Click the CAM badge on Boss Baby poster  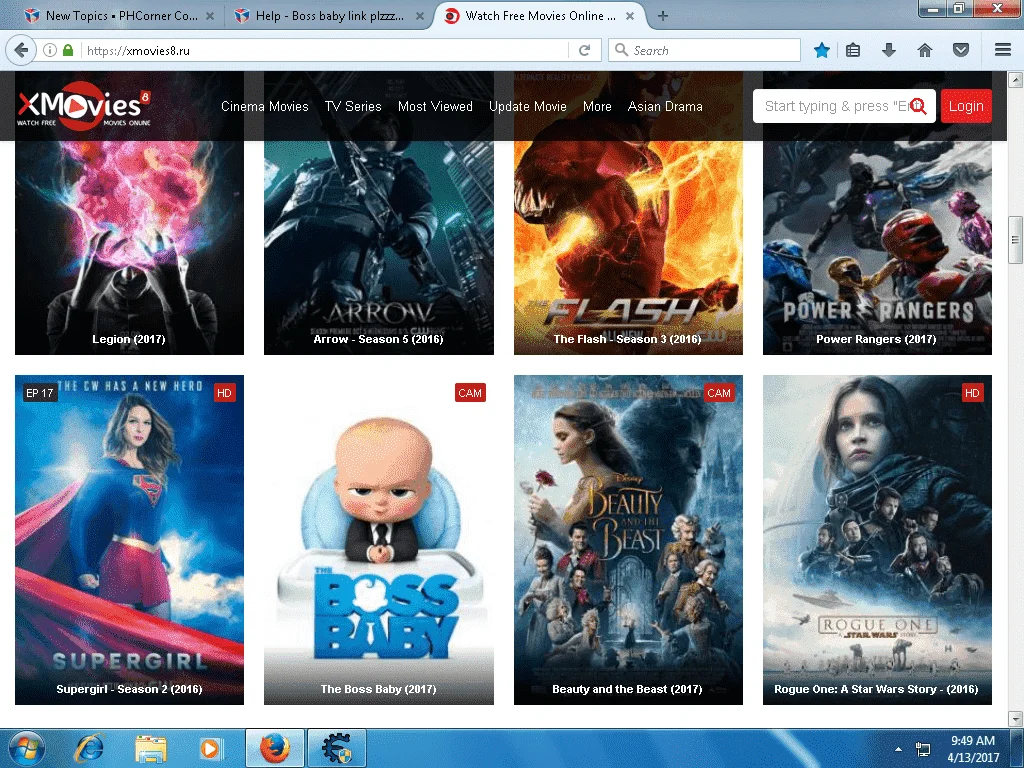pyautogui.click(x=470, y=392)
